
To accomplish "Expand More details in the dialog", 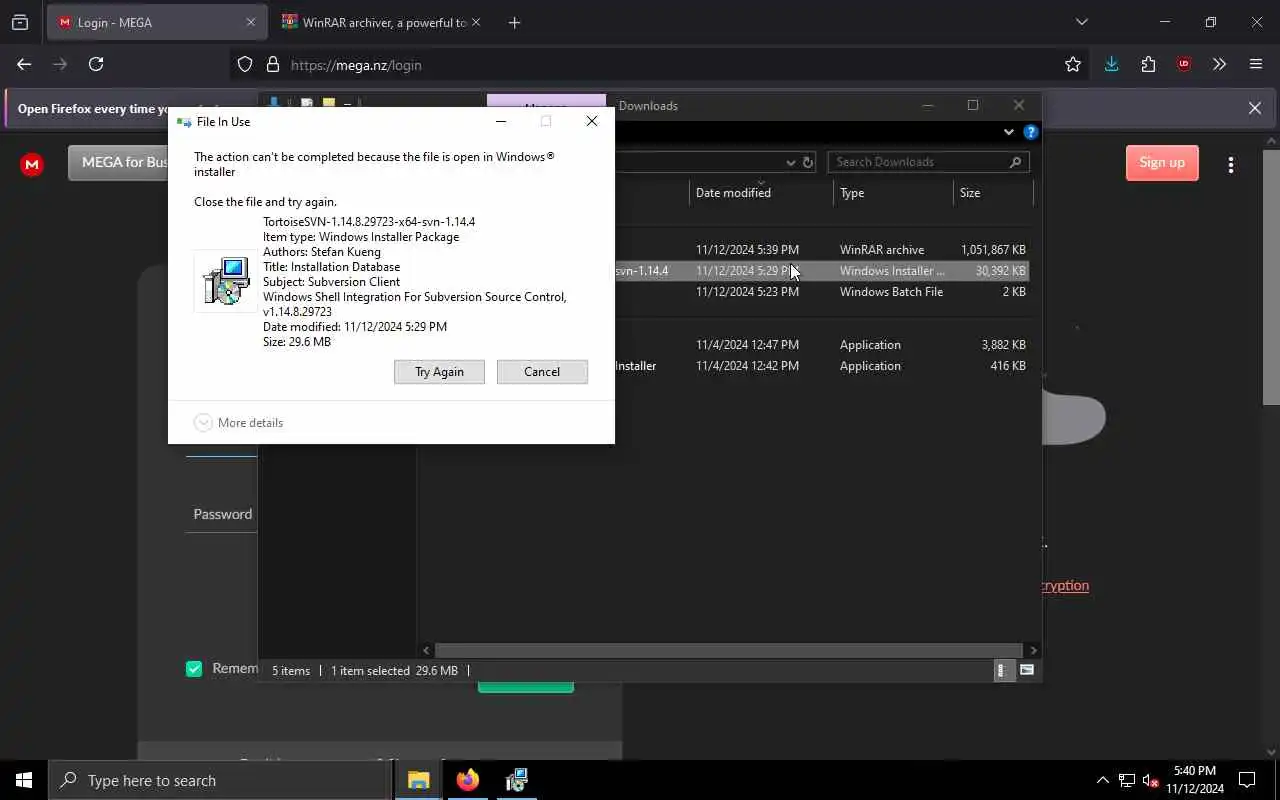I will [x=239, y=422].
